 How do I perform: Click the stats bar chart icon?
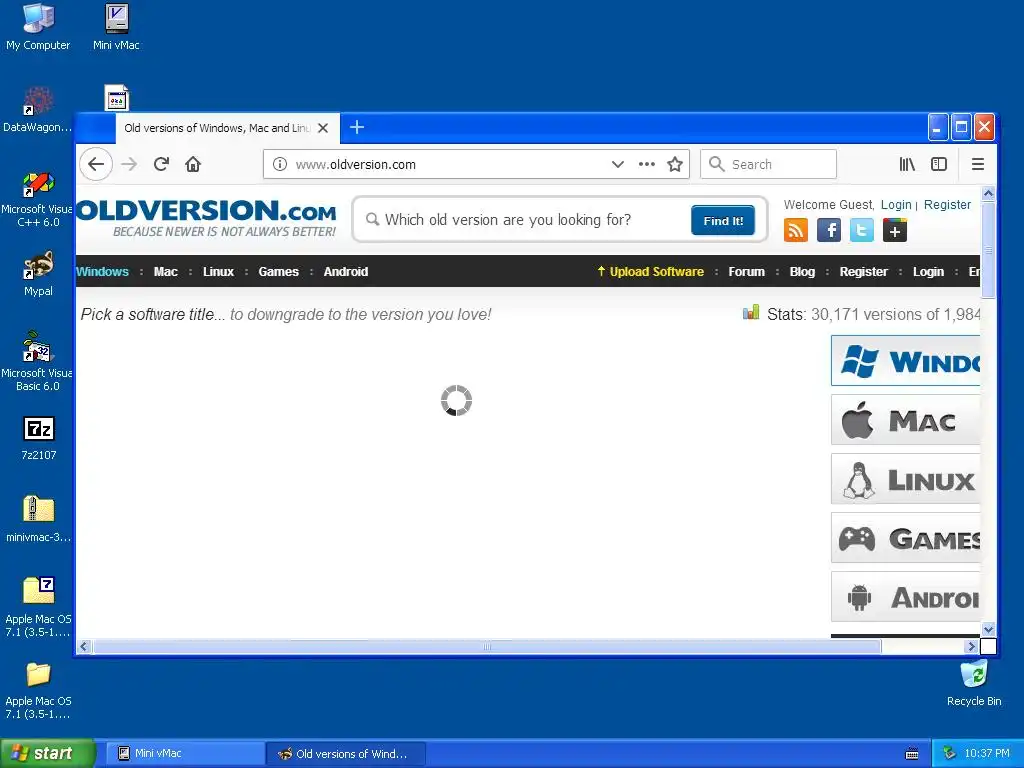(751, 312)
